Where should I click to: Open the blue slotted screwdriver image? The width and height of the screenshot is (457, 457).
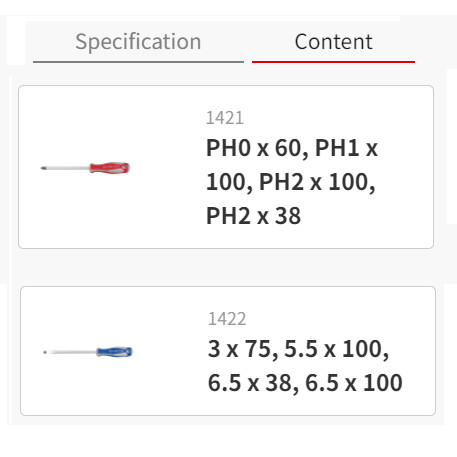[x=88, y=352]
